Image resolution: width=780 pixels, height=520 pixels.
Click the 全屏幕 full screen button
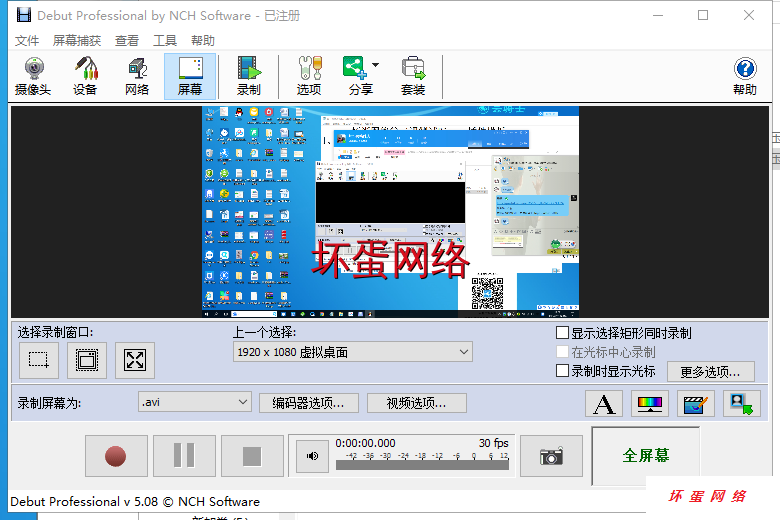click(646, 455)
